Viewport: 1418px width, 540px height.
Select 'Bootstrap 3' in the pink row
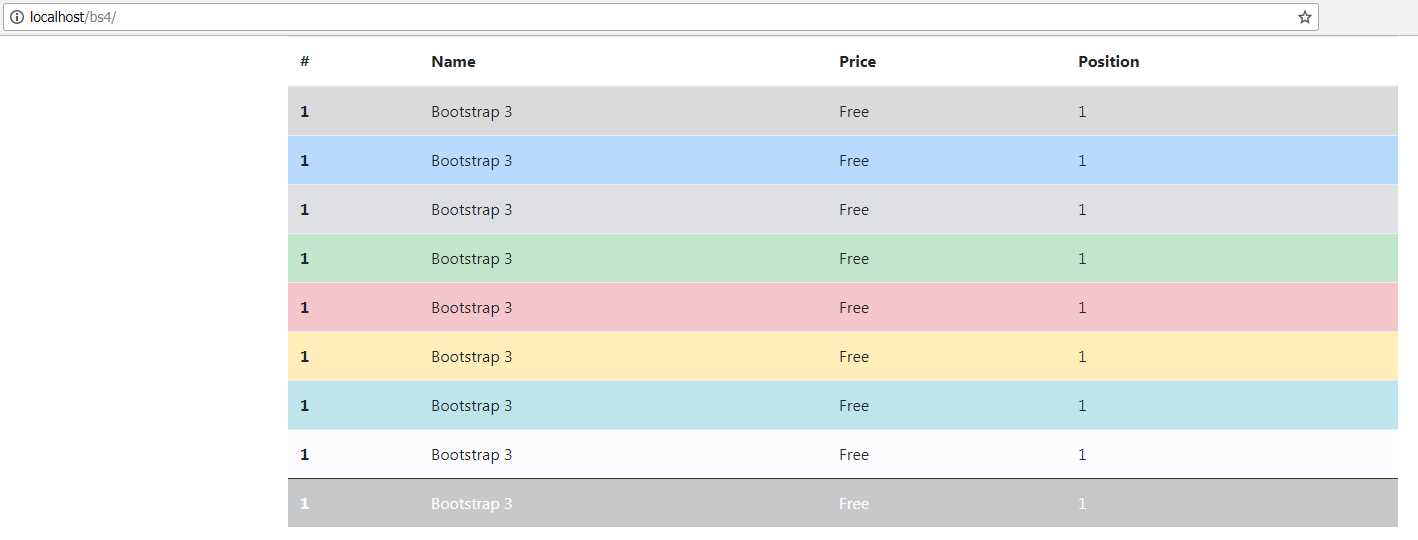tap(471, 308)
